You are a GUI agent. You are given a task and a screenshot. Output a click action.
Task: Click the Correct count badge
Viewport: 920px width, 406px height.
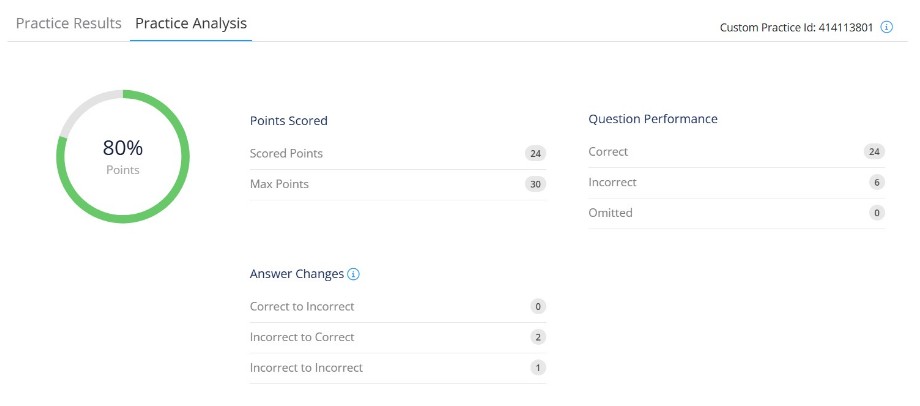click(876, 152)
